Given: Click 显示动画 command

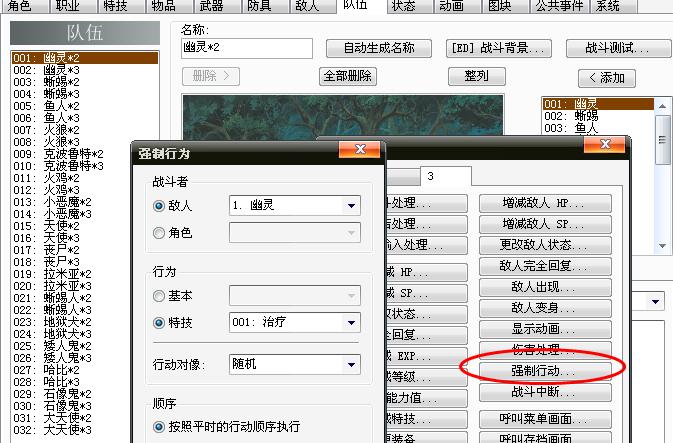Looking at the screenshot, I should [x=545, y=330].
